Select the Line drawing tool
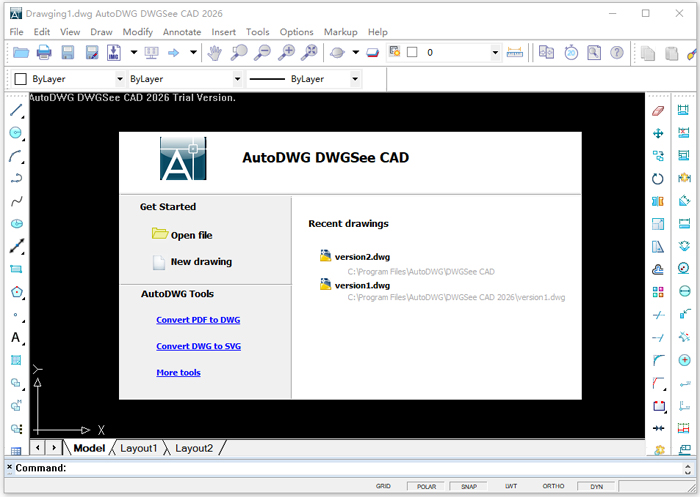Screen dimensions: 700x497 [x=16, y=109]
